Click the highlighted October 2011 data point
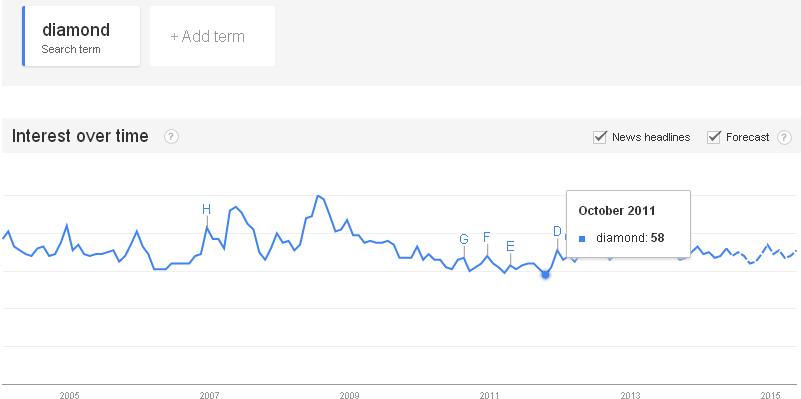The image size is (801, 399). (545, 275)
